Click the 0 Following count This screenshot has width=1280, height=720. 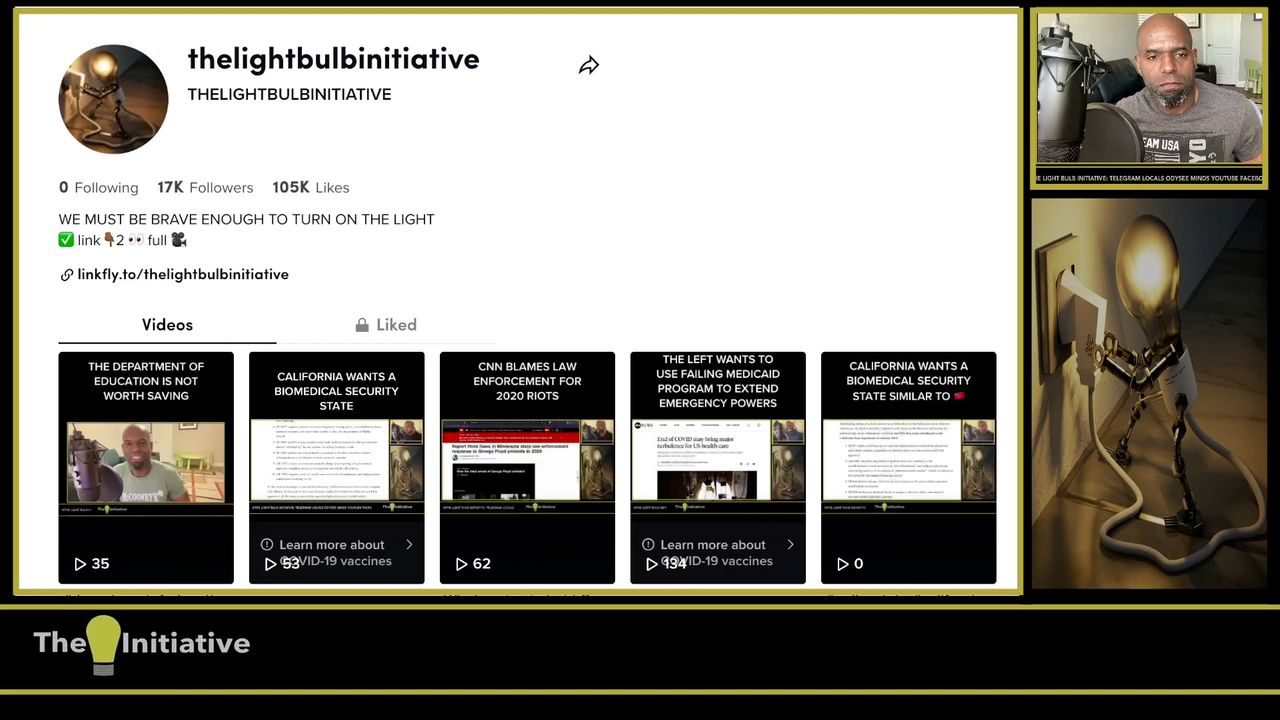click(98, 188)
